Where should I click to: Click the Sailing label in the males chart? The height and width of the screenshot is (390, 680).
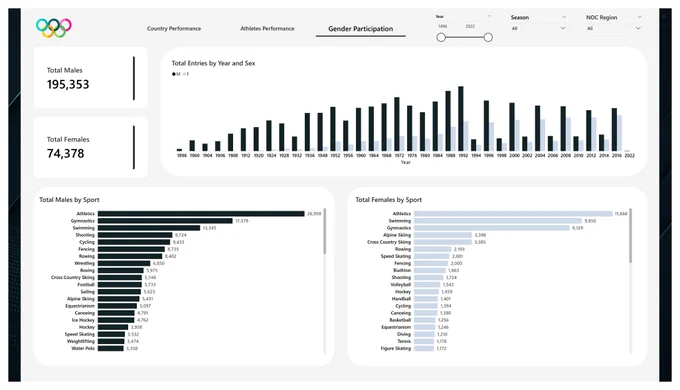tap(88, 292)
